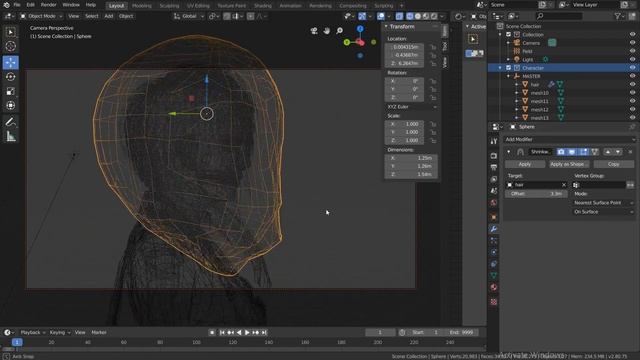Open XYZ Euler rotation mode dropdown
Image resolution: width=640 pixels, height=360 pixels.
411,107
